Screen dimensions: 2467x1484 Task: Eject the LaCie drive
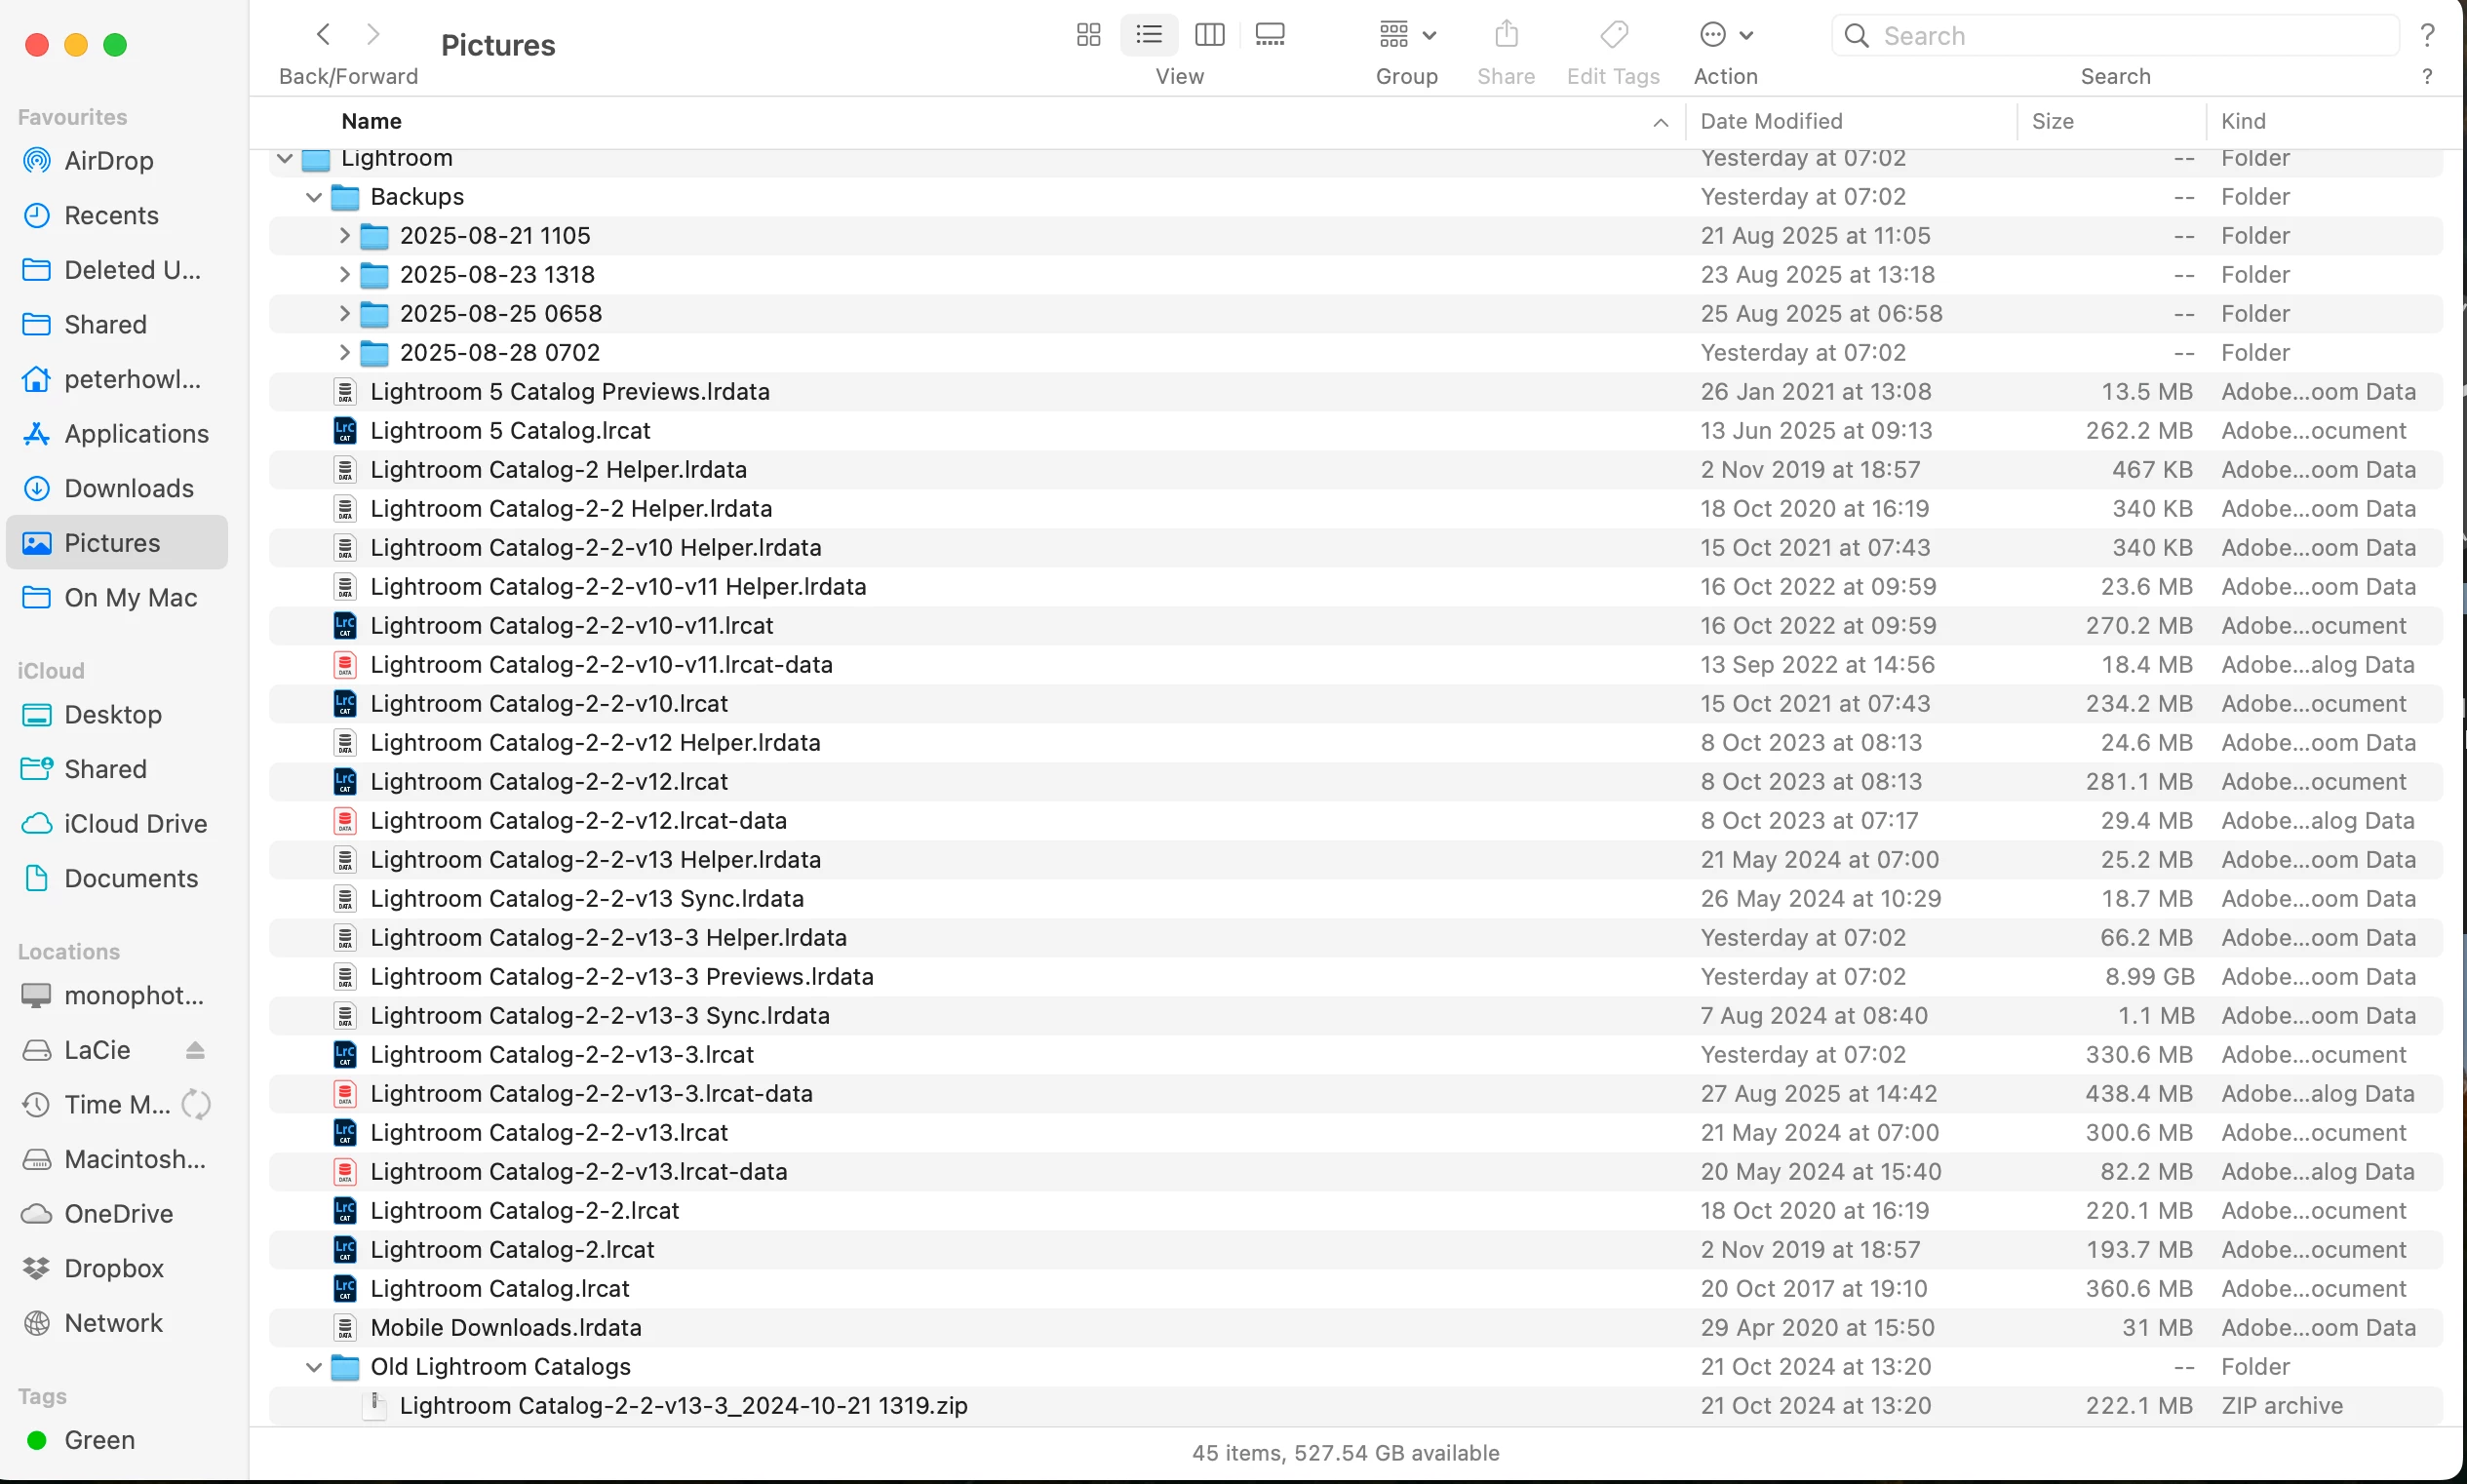(x=195, y=1050)
